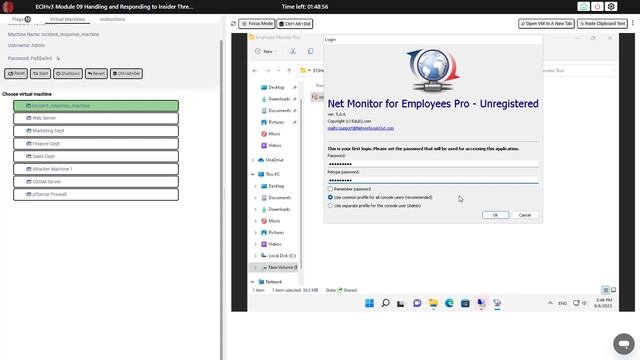Click the refresh icon above the VM
The height and width of the screenshot is (360, 640).
[x=233, y=24]
